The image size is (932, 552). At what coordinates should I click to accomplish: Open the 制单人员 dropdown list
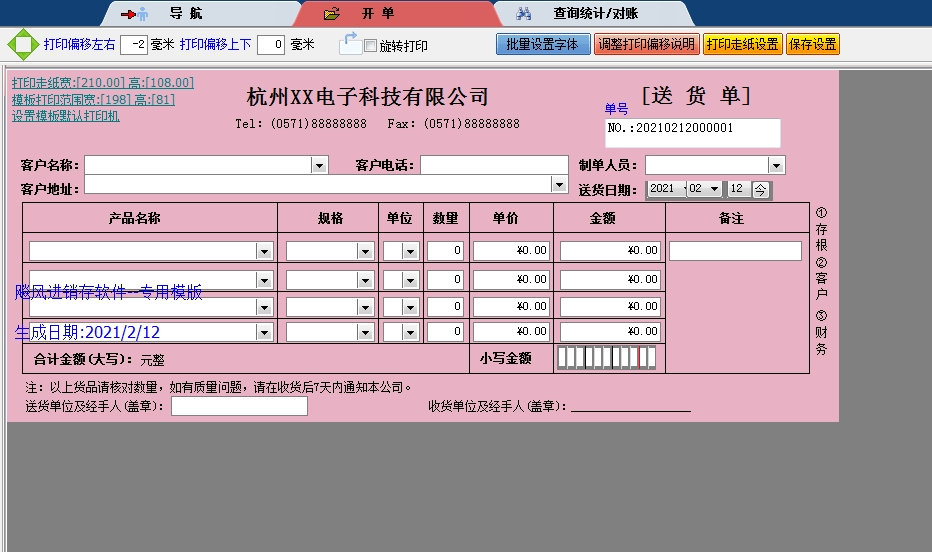tap(776, 165)
